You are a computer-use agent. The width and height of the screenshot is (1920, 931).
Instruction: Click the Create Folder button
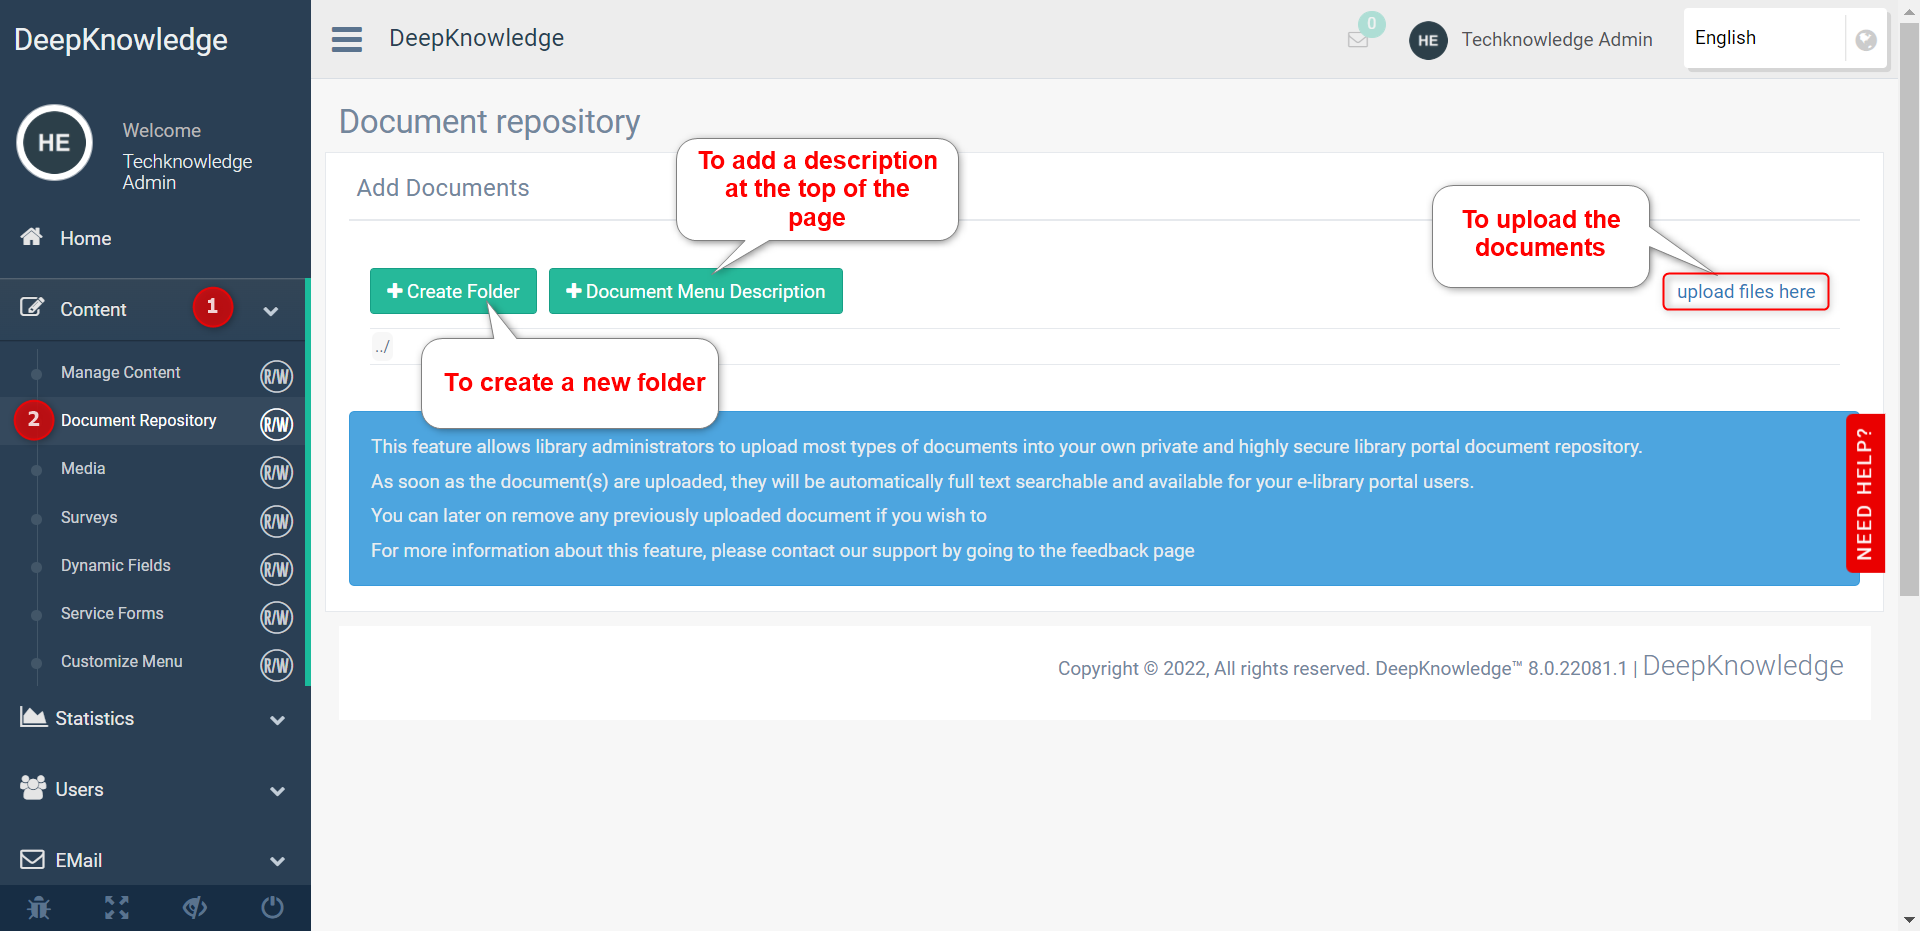(453, 291)
